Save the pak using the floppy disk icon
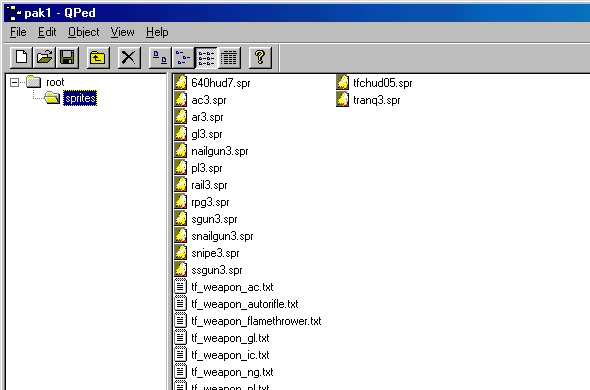590x390 pixels. (67, 58)
